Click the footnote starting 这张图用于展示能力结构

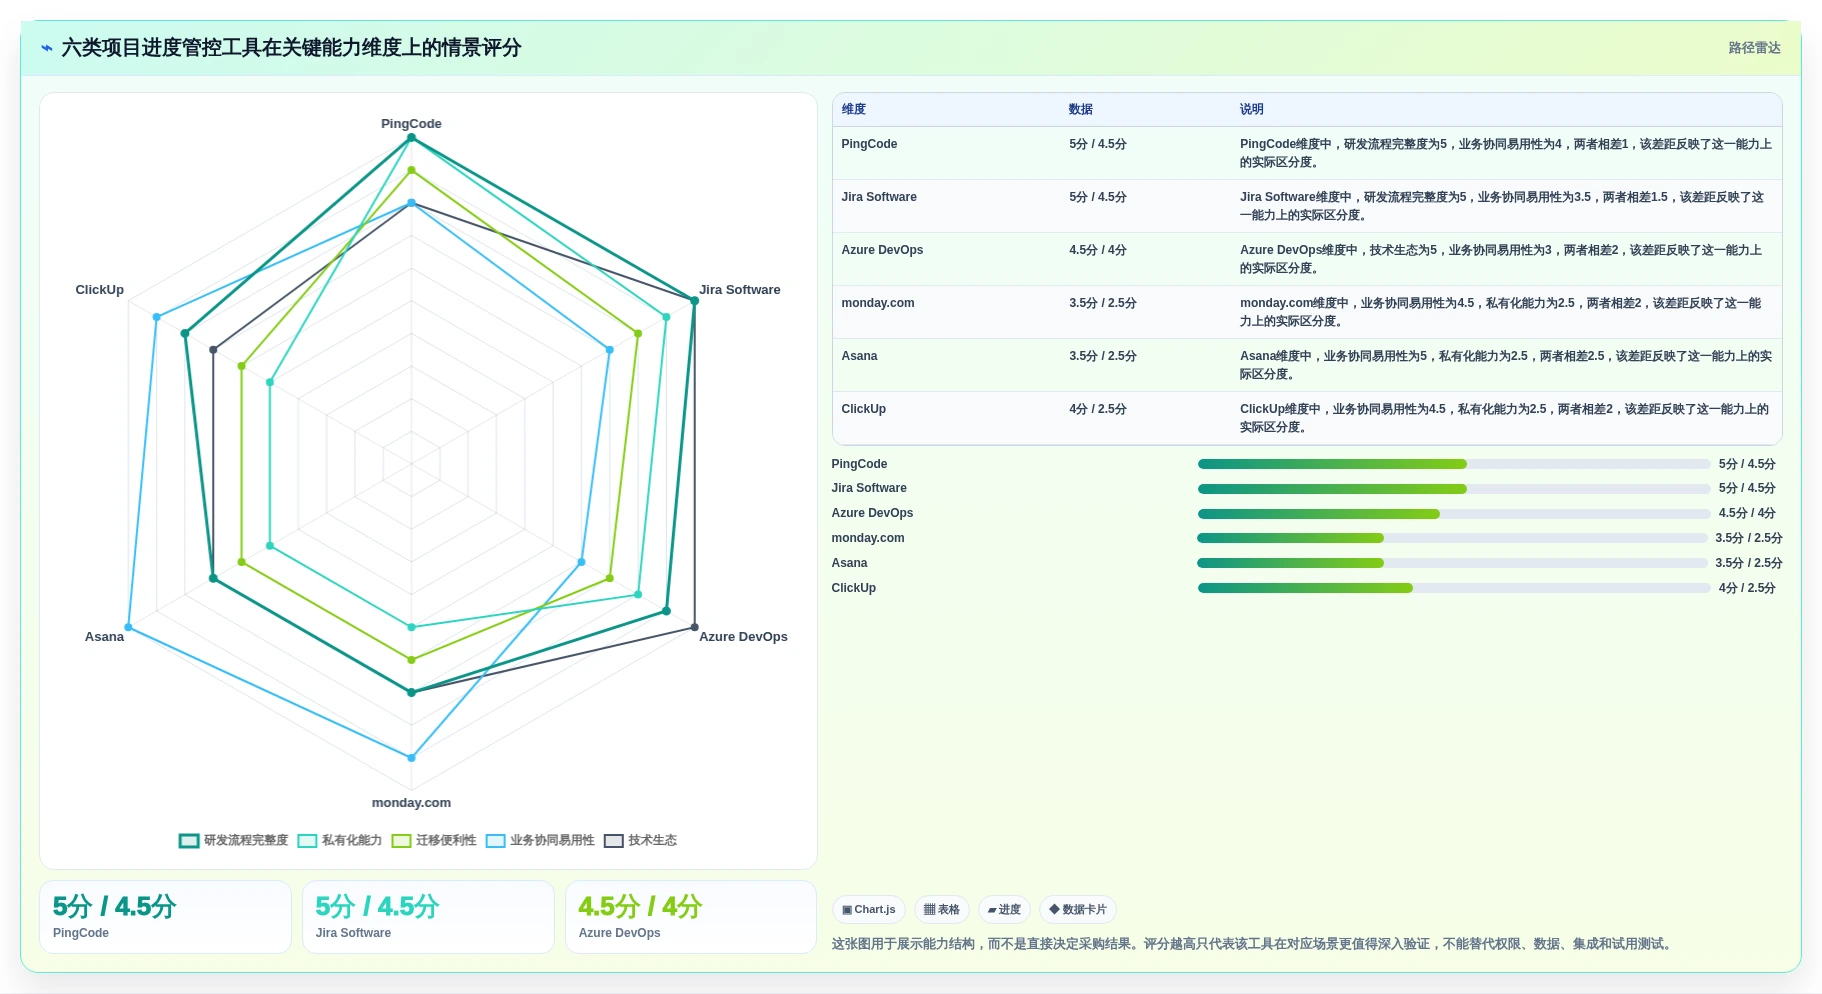(x=1254, y=944)
